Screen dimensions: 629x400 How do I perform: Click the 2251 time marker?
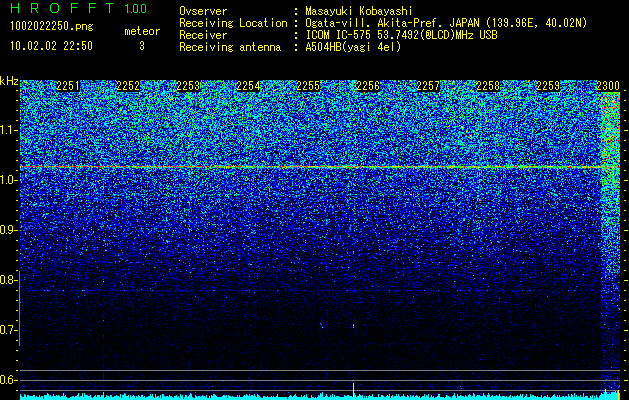point(68,86)
